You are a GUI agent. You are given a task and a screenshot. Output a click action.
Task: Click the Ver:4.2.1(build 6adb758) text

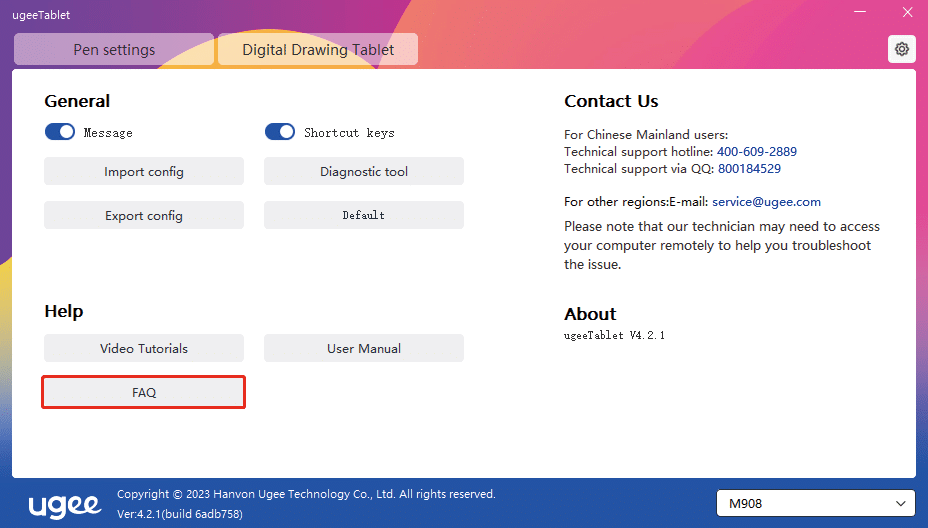click(180, 514)
